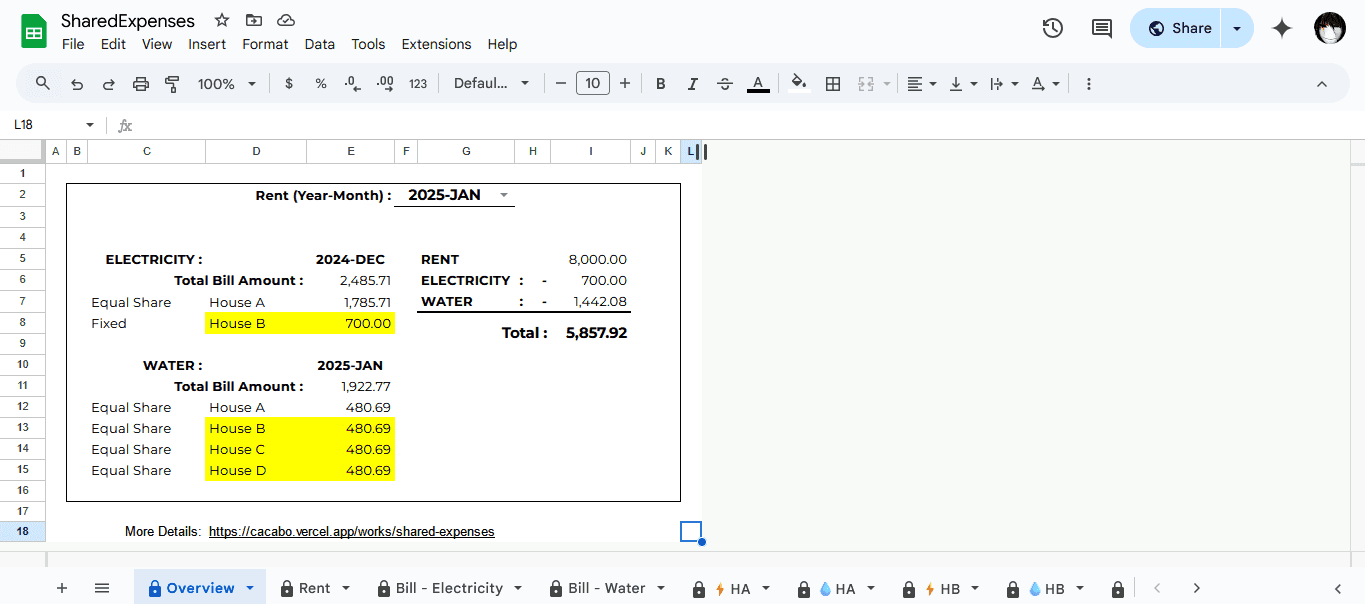Open the 2025-JAN rent month dropdown

[x=503, y=195]
